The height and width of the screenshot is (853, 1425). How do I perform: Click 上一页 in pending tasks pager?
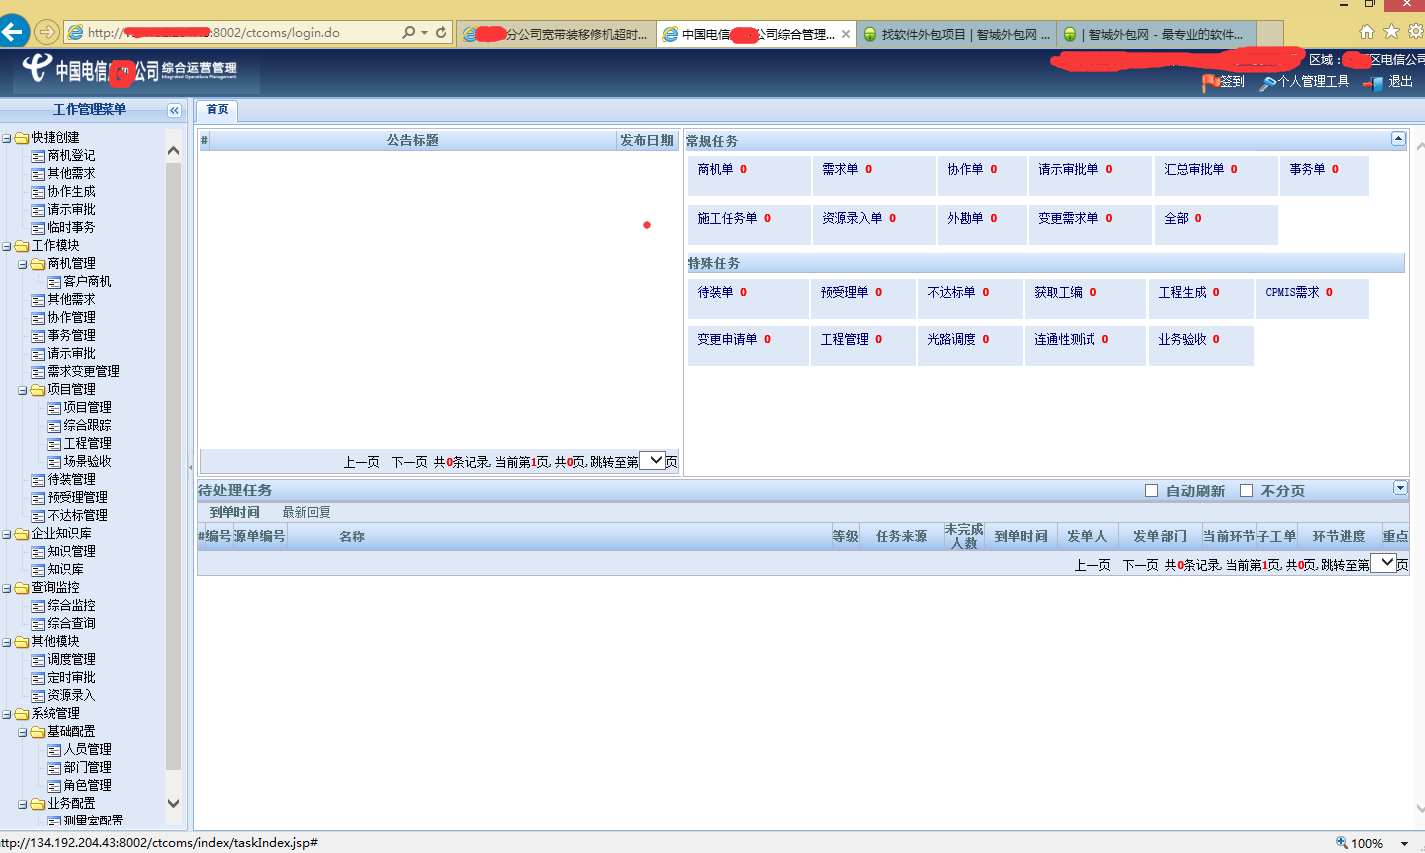1092,565
